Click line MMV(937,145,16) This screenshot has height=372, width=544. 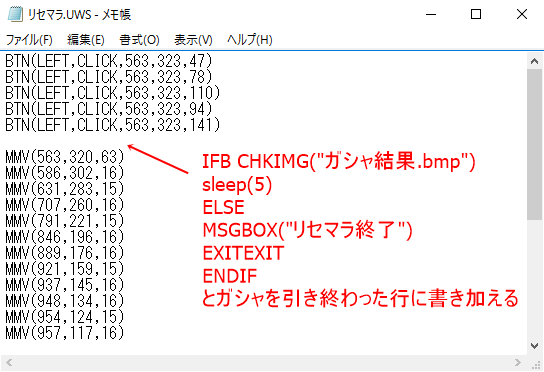click(65, 285)
